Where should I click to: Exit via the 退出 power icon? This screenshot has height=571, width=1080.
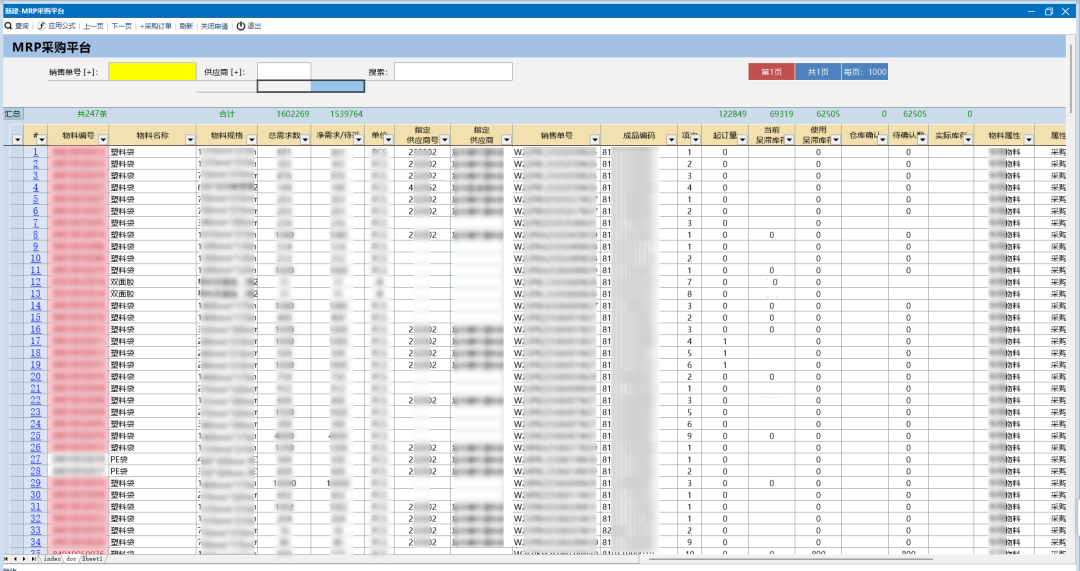(240, 26)
